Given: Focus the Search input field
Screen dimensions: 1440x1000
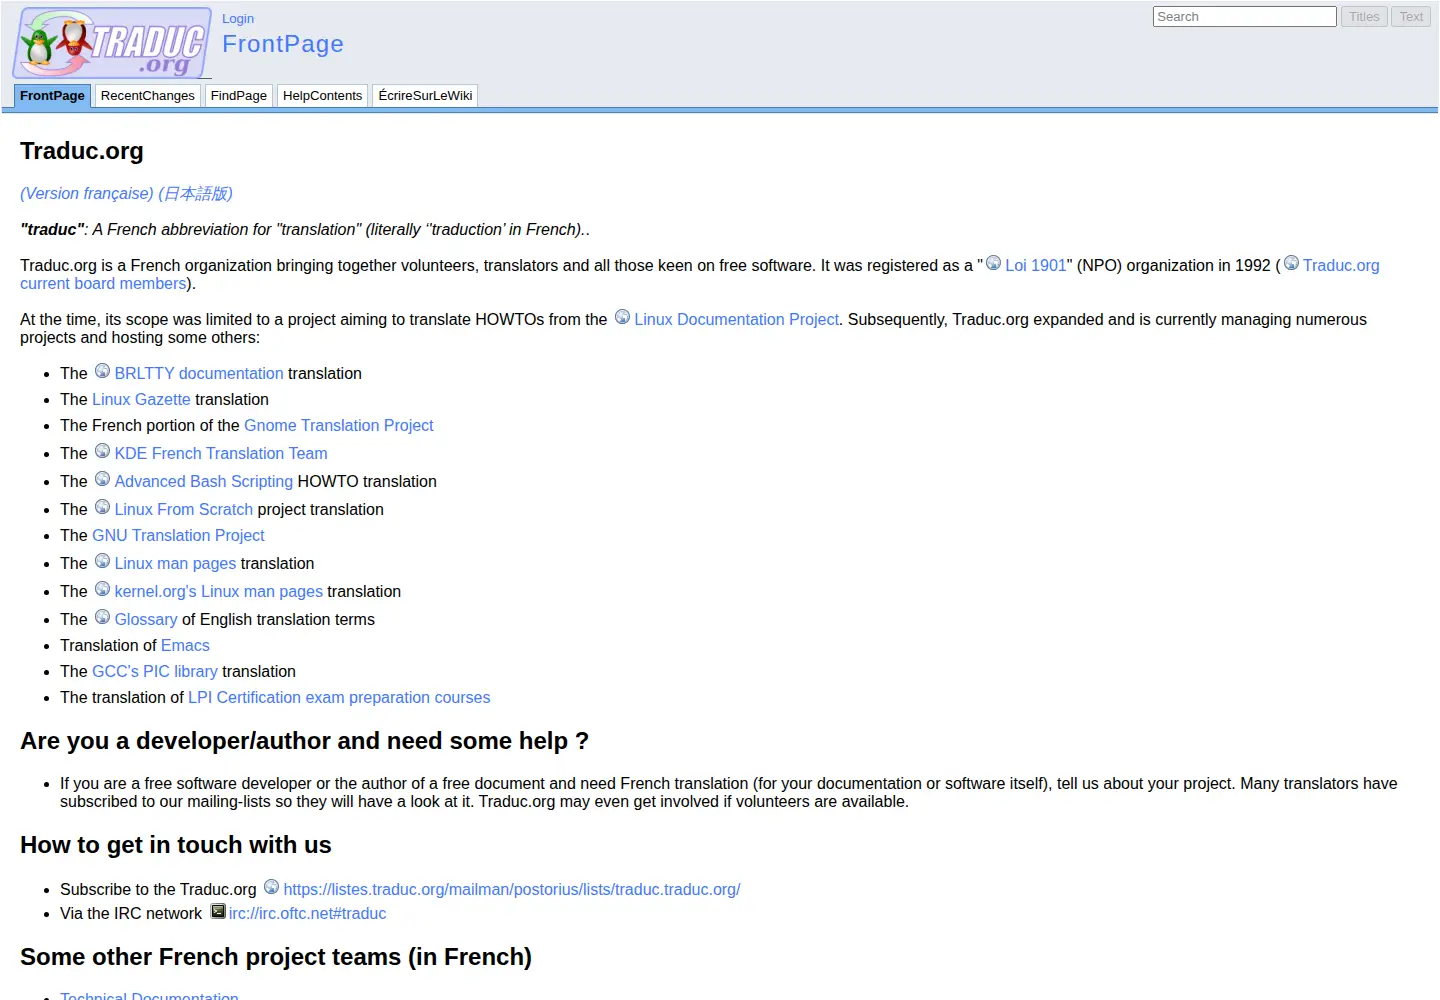Looking at the screenshot, I should click(x=1244, y=17).
